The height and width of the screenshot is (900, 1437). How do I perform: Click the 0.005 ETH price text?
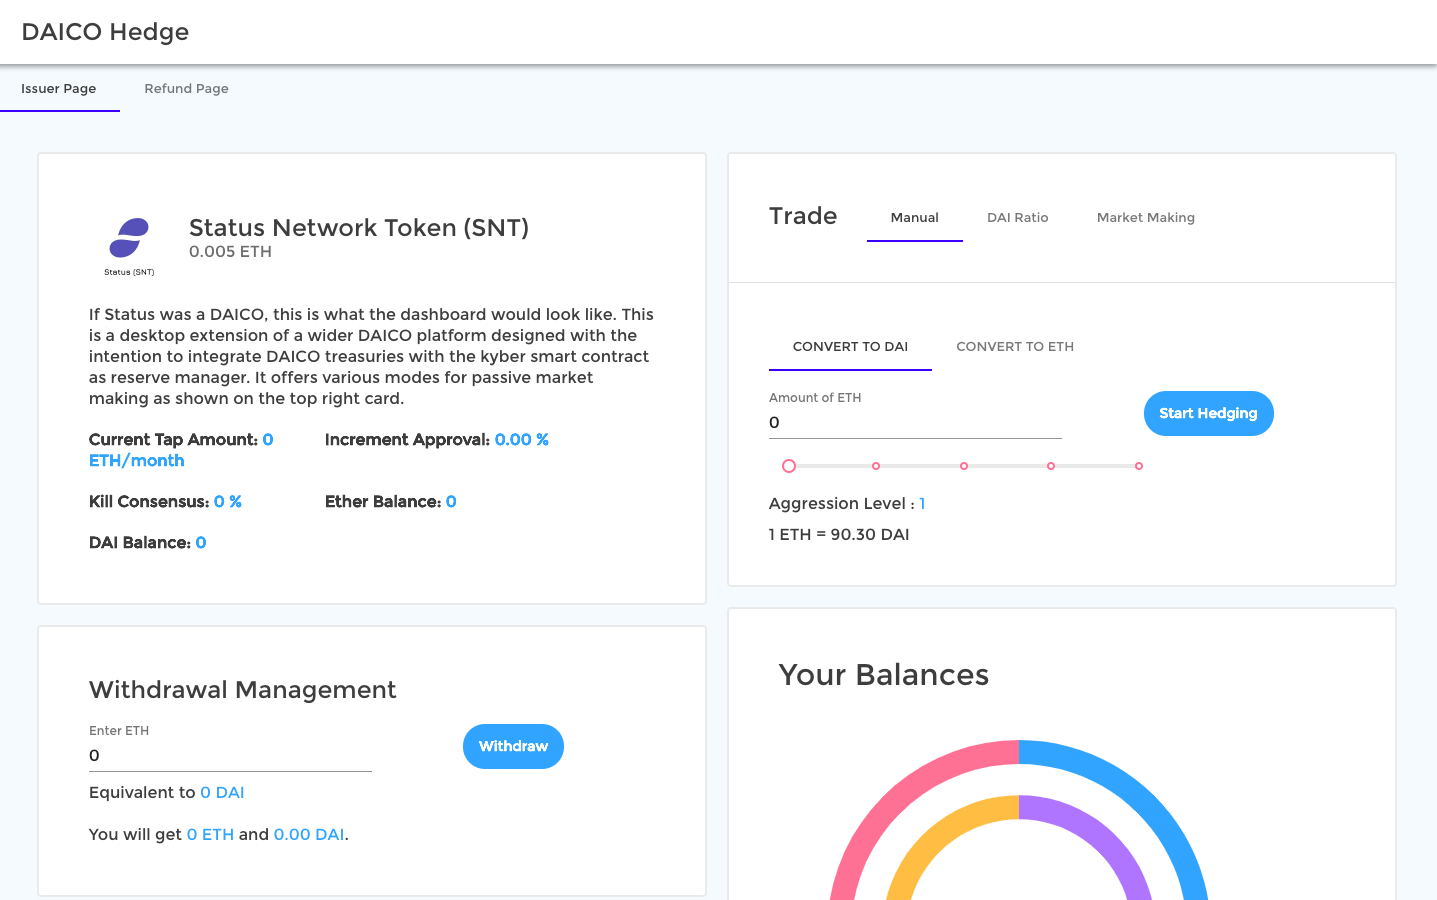click(230, 252)
